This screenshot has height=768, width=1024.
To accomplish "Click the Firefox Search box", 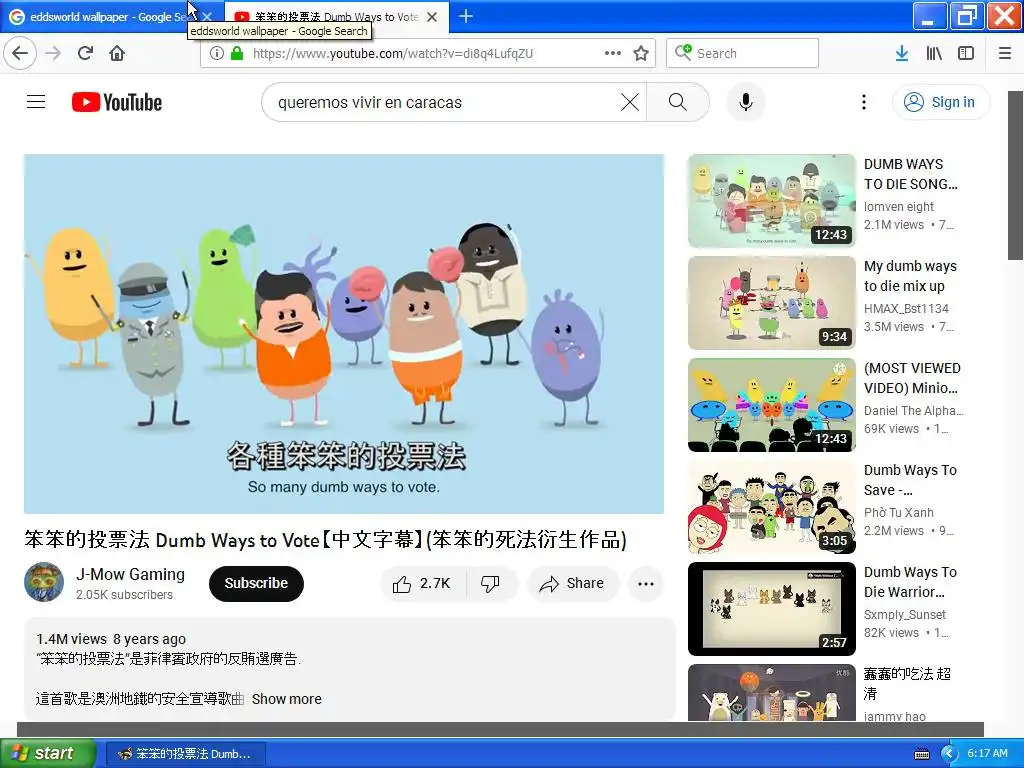I will 743,53.
